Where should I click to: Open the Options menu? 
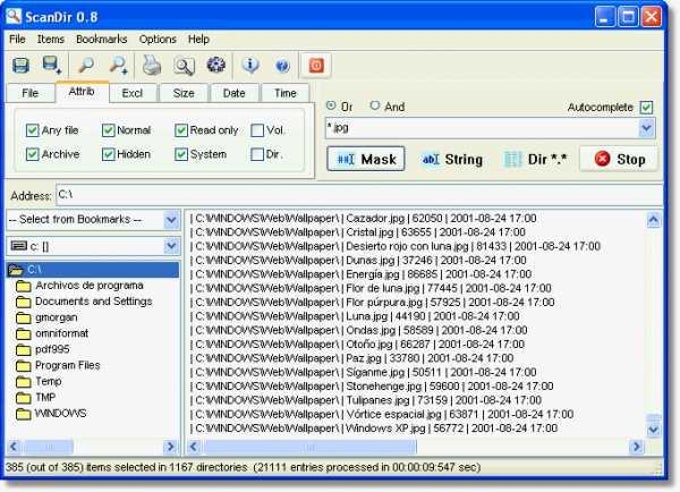click(x=157, y=39)
